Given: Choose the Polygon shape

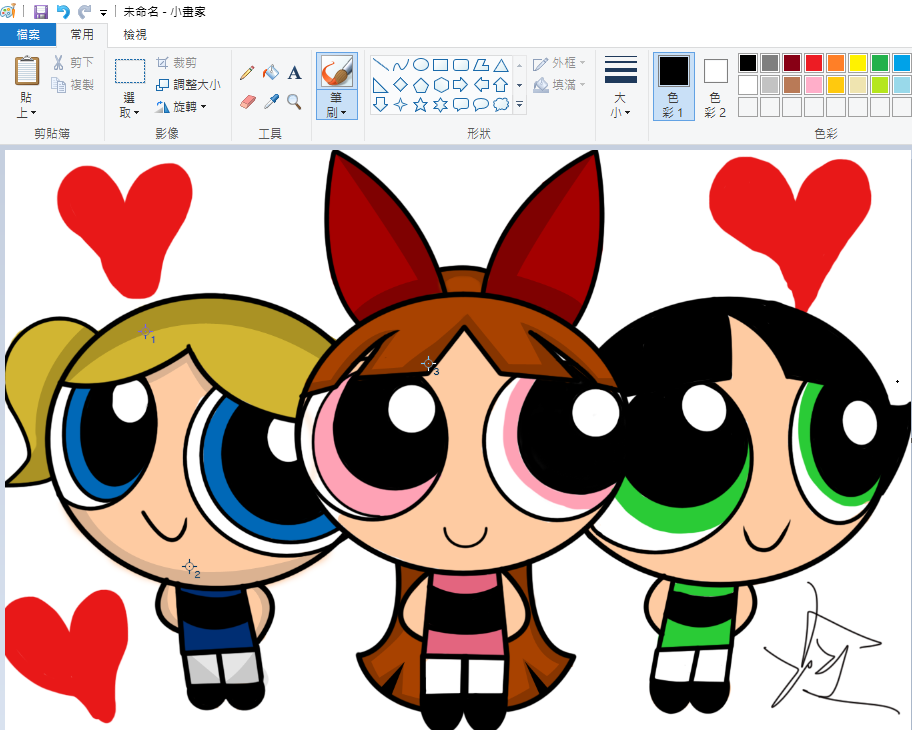Looking at the screenshot, I should (x=481, y=65).
